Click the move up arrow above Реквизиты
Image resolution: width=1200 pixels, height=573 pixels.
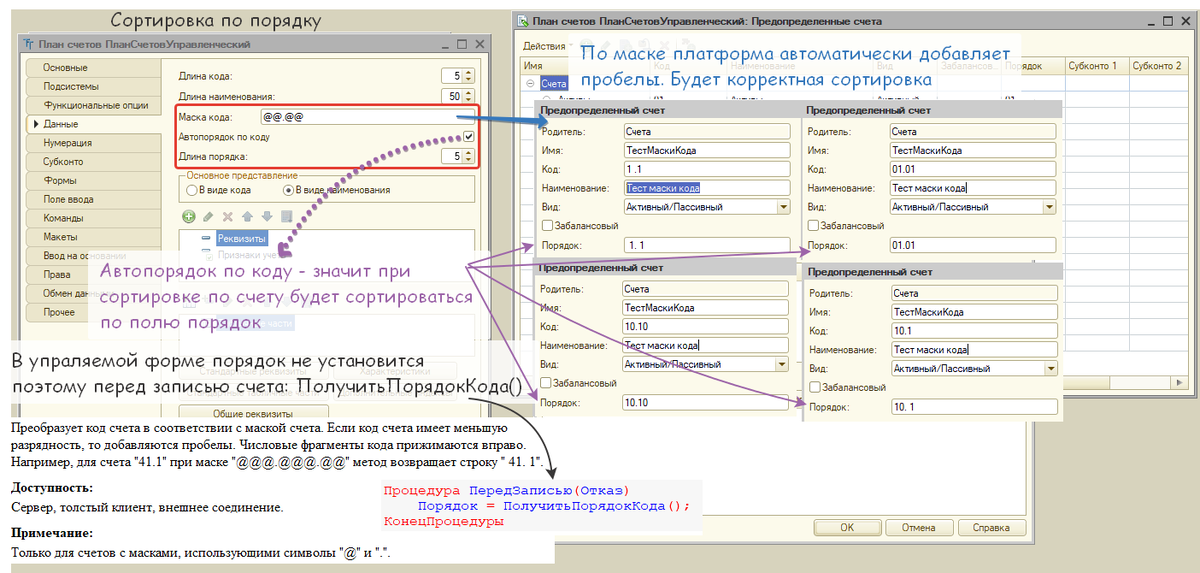[x=247, y=216]
